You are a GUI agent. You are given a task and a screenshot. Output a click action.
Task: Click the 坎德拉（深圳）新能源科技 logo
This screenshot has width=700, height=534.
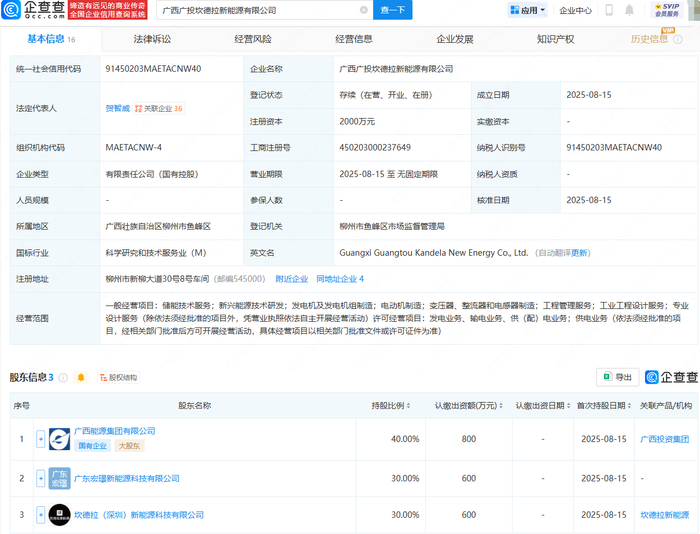pos(60,514)
